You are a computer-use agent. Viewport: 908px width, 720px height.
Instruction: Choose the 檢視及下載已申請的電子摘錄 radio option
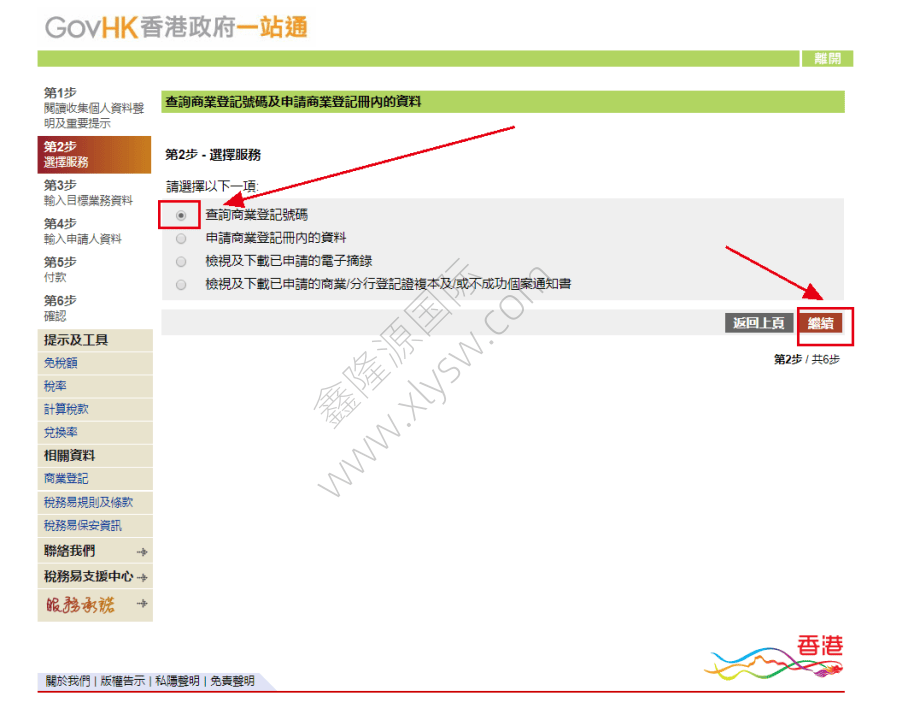click(181, 262)
